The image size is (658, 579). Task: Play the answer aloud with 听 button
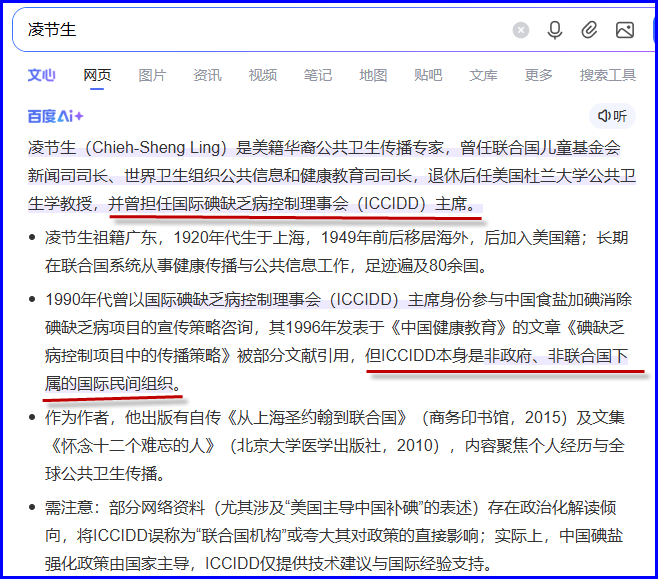coord(612,116)
